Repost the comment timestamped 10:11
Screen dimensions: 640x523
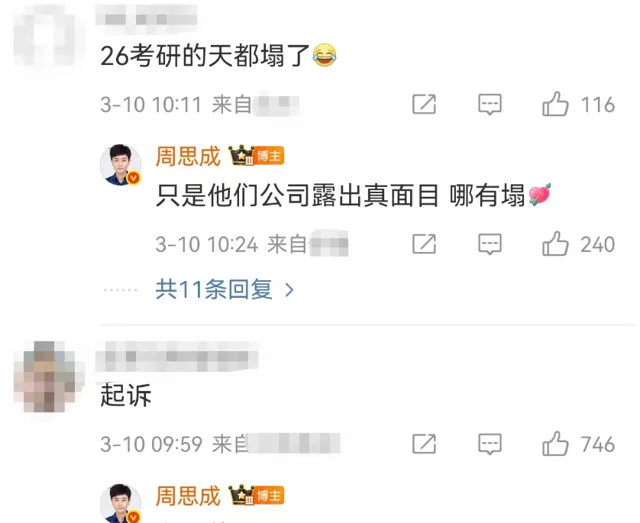click(x=424, y=104)
